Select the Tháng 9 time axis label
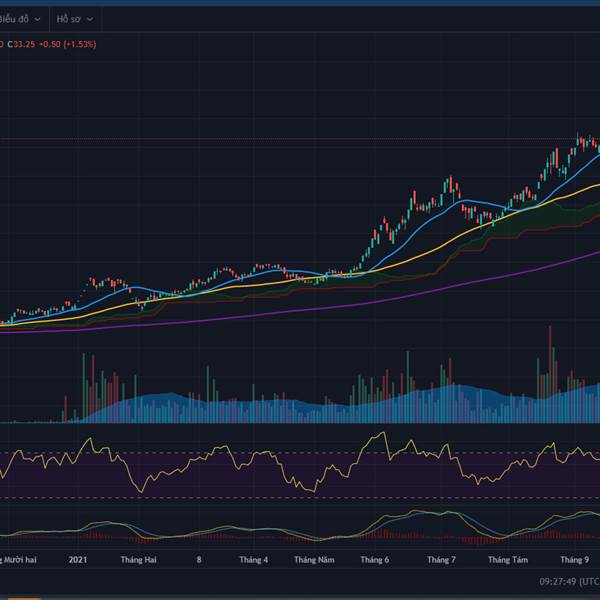The image size is (600, 600). (574, 560)
